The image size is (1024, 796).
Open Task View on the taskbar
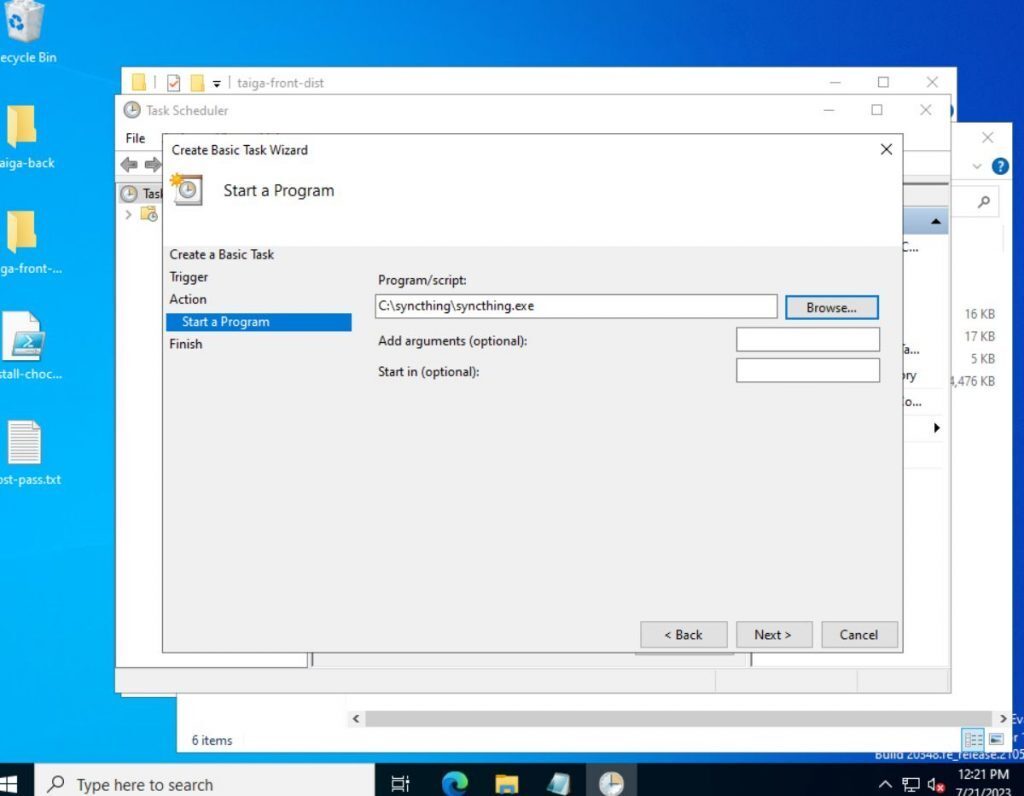point(399,783)
